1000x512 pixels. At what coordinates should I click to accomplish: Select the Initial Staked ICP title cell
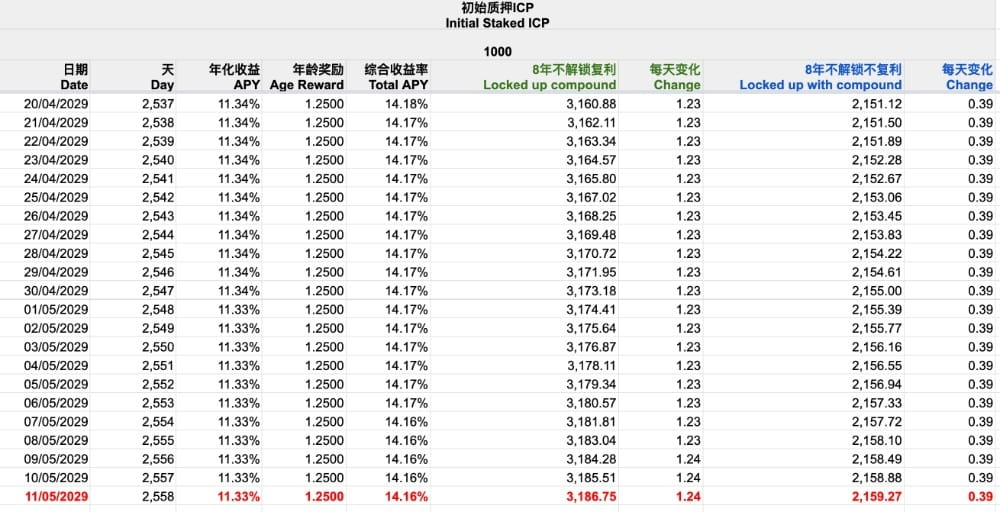(497, 15)
